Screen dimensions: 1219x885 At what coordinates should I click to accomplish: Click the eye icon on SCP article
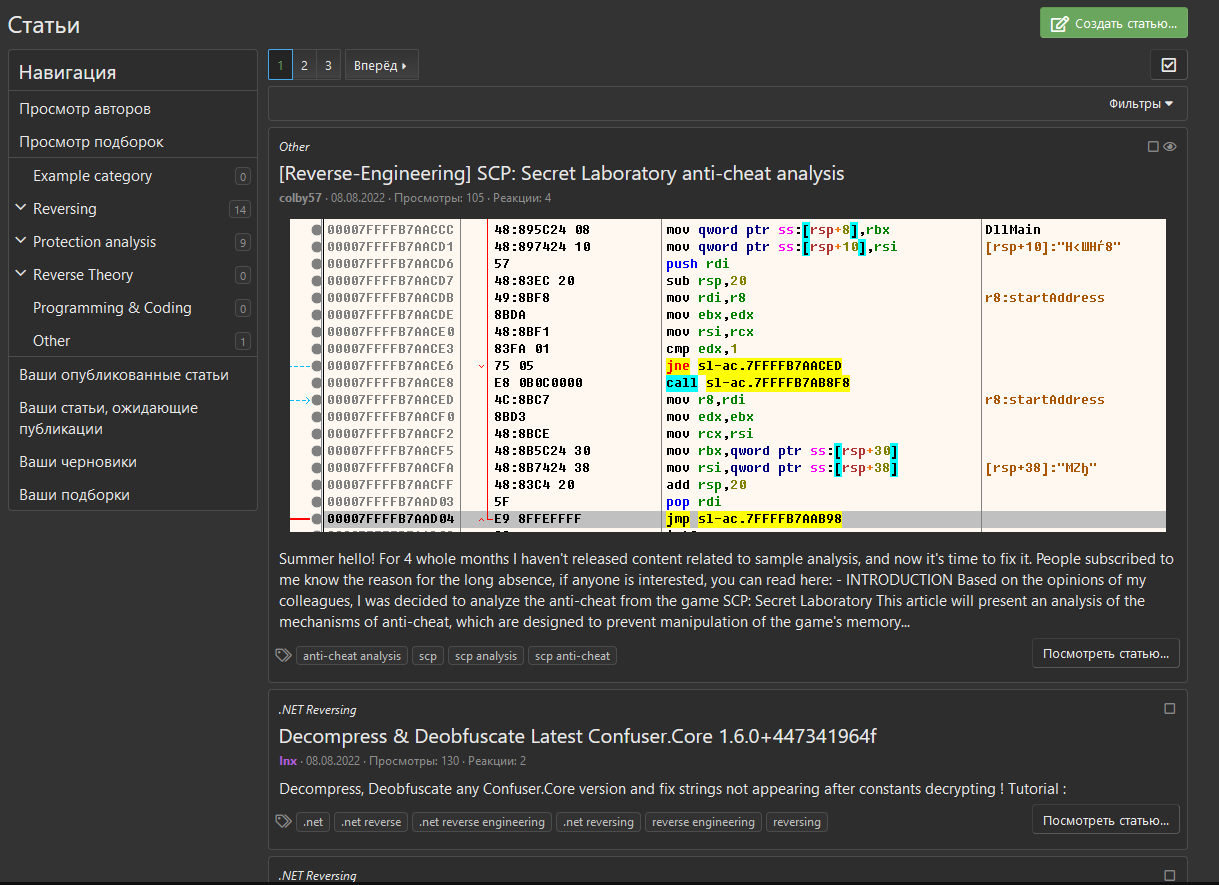[x=1170, y=147]
